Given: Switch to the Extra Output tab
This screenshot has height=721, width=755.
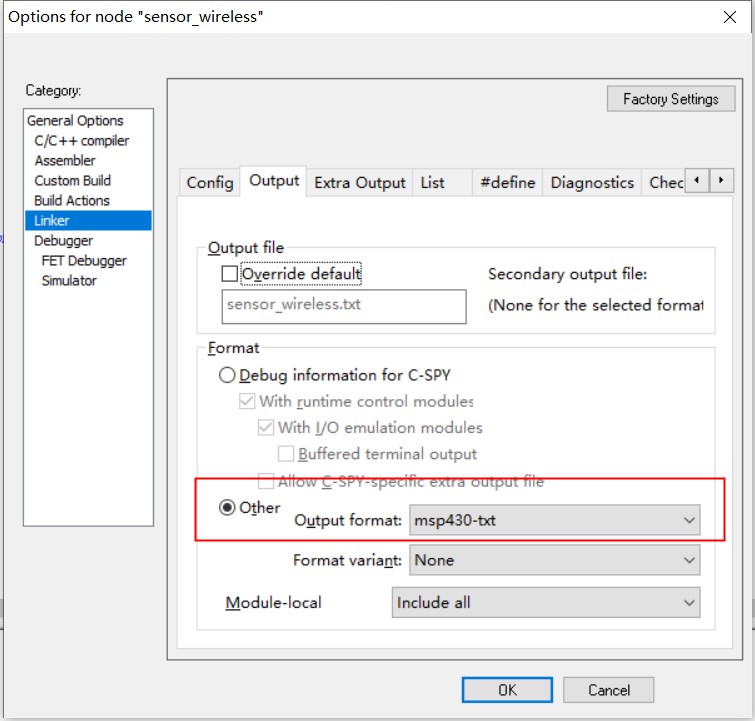Looking at the screenshot, I should [x=360, y=183].
